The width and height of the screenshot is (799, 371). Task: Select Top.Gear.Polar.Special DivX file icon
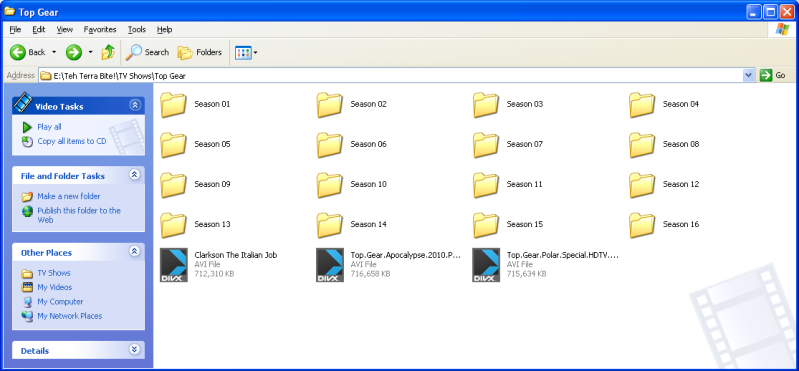pos(486,265)
